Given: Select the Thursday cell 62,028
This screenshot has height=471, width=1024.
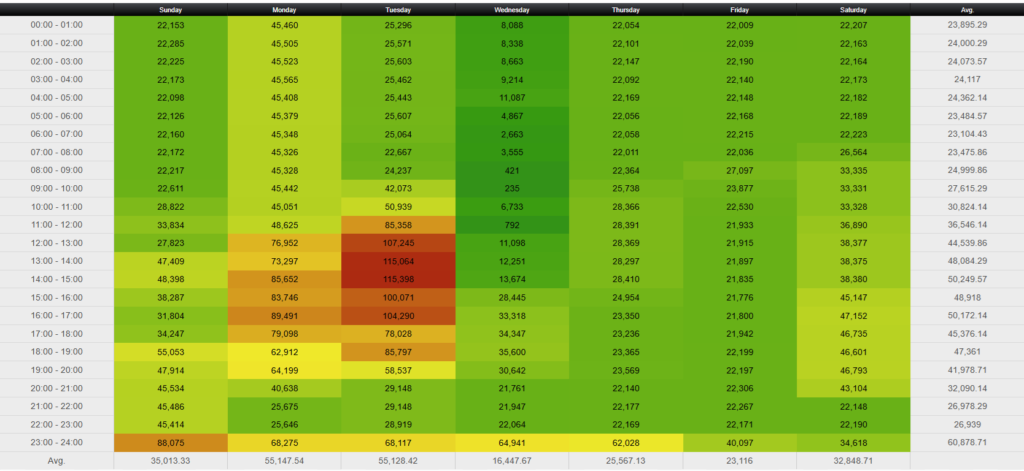Looking at the screenshot, I should pyautogui.click(x=626, y=442).
